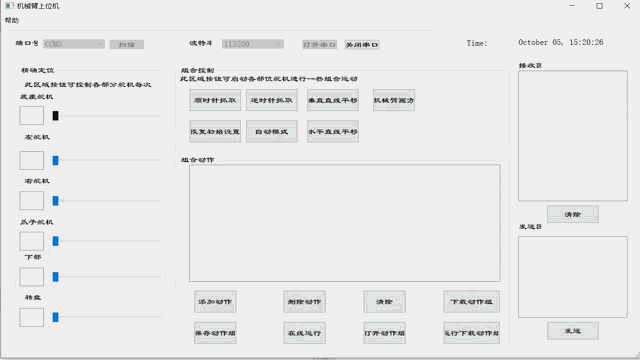The width and height of the screenshot is (640, 360).
Task: Click the 底座舵机 value box
Action: click(x=31, y=116)
